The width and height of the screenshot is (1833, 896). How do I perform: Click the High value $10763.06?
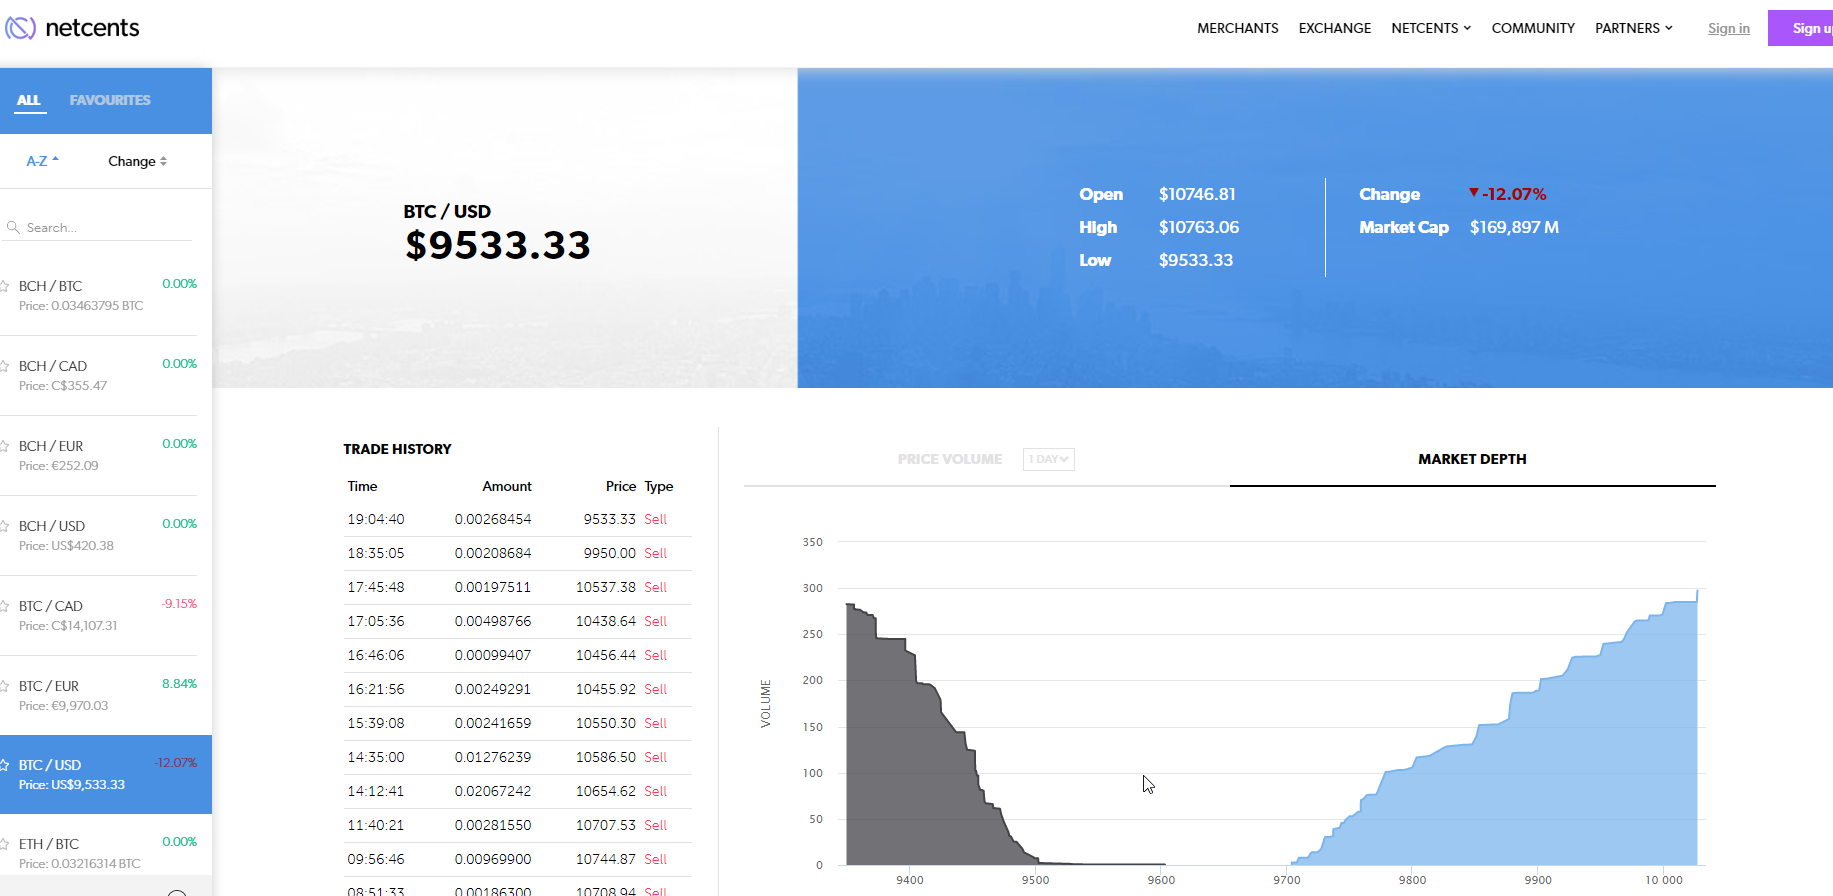(1199, 227)
